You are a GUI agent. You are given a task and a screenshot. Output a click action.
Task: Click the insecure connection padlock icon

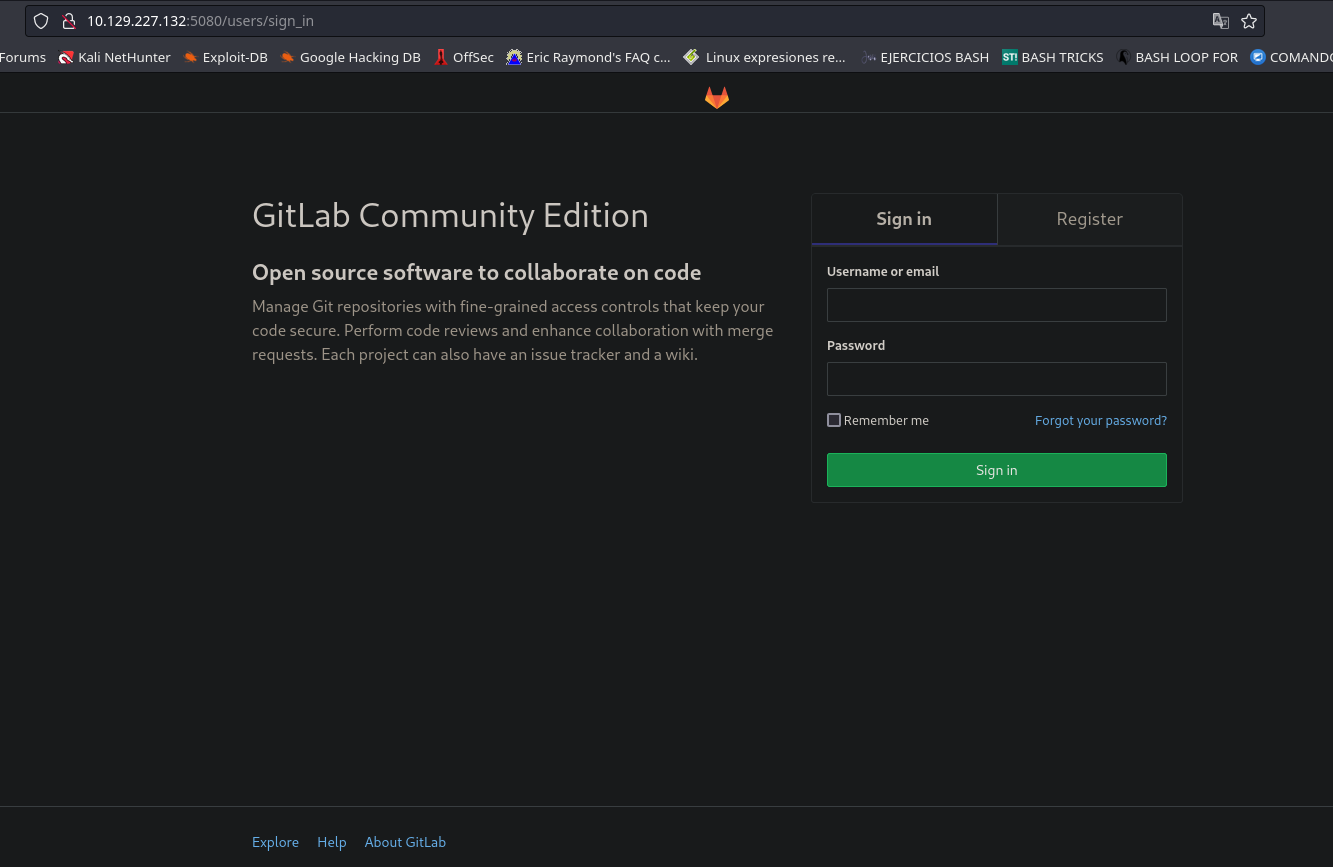pyautogui.click(x=68, y=21)
